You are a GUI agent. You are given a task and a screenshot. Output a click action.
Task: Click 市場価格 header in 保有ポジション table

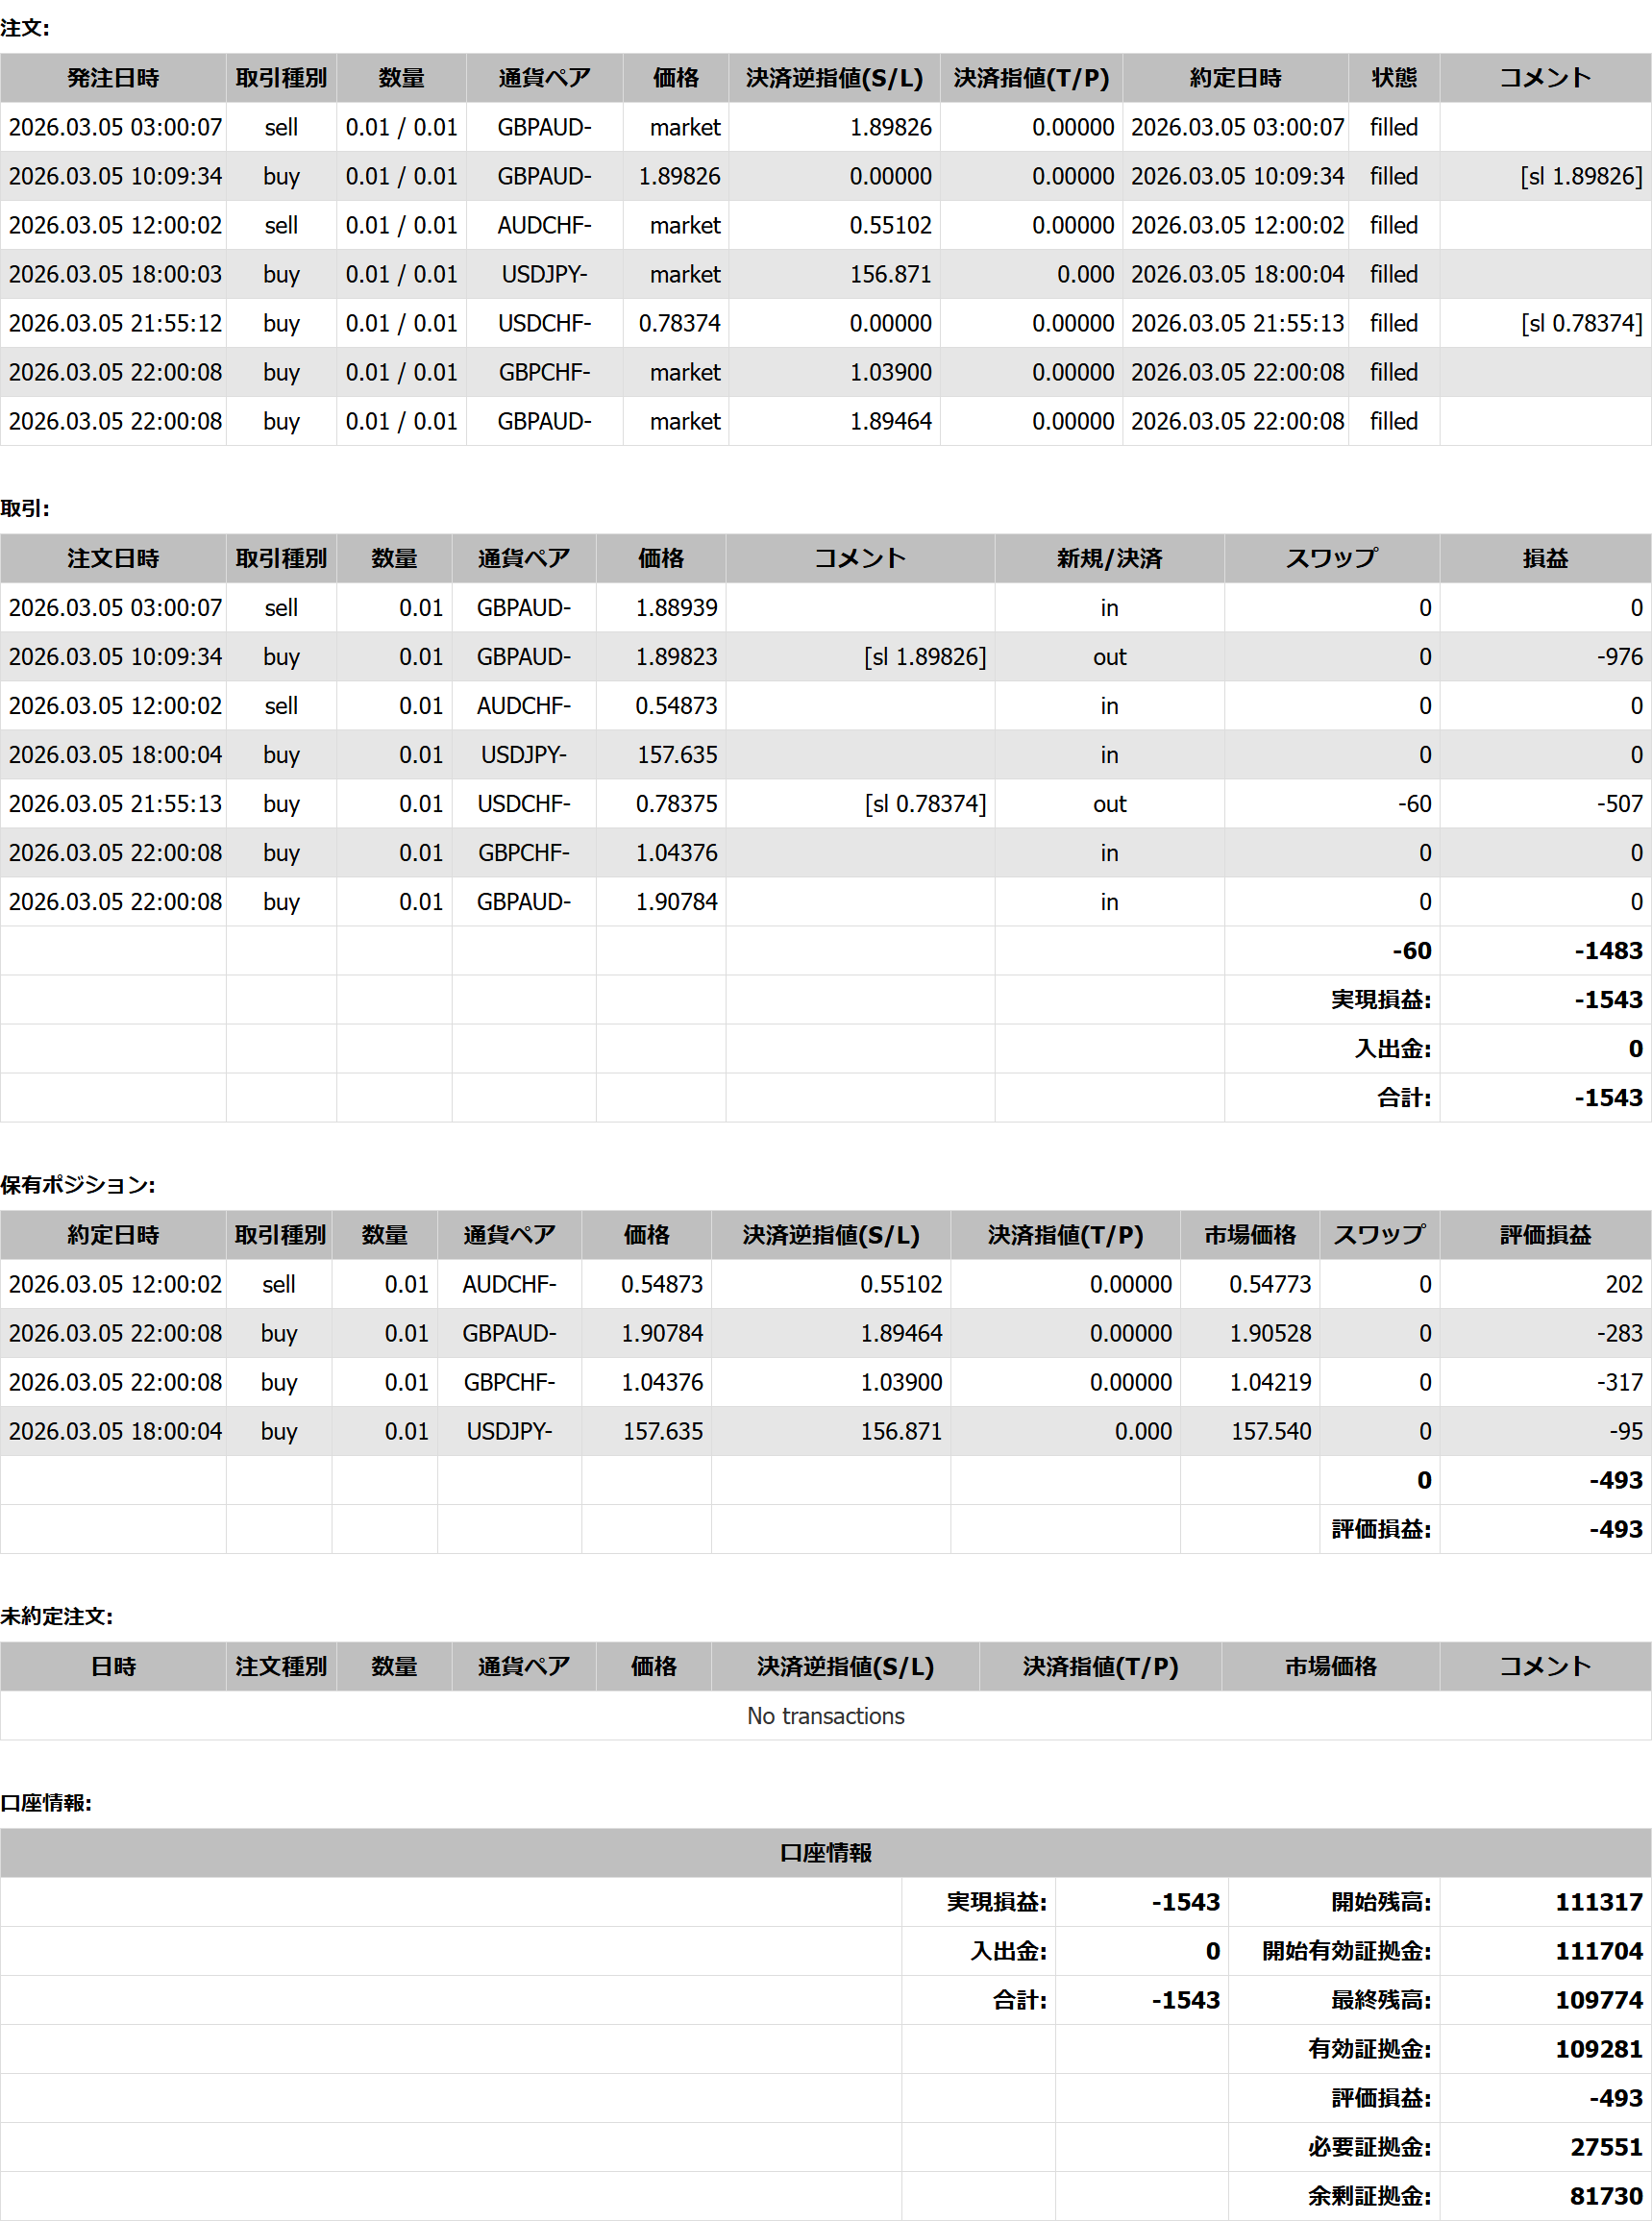pyautogui.click(x=1249, y=1235)
